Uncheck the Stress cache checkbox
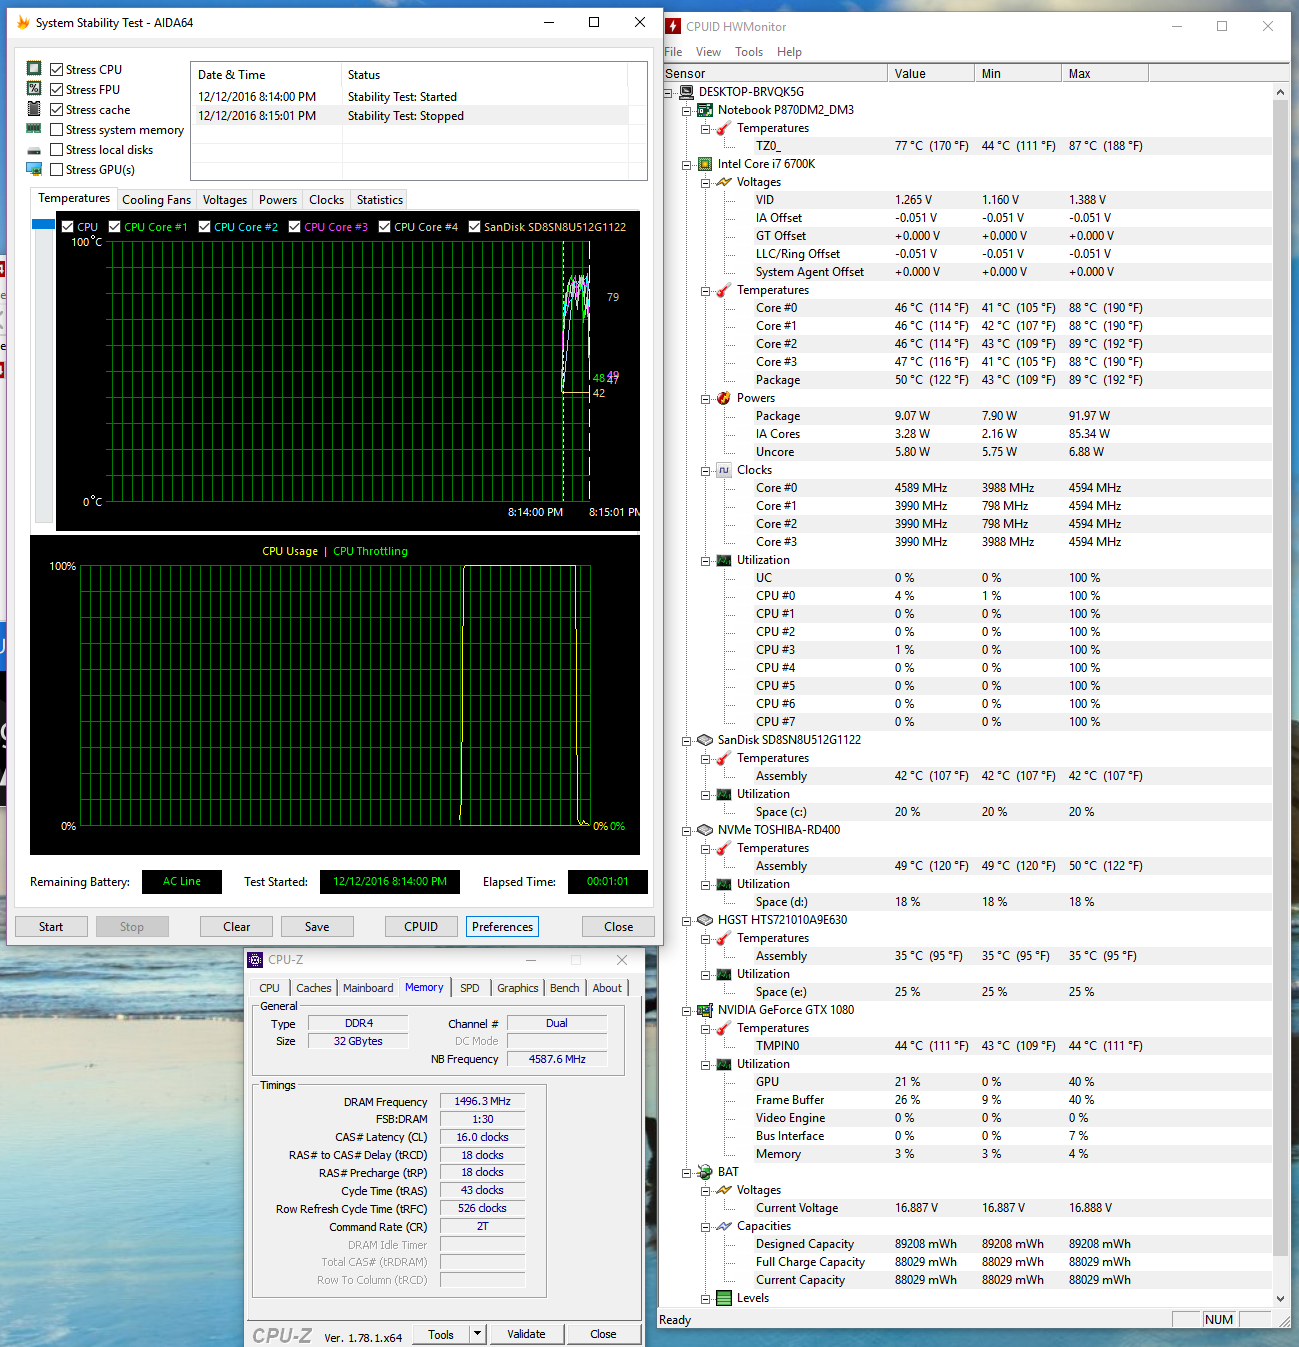 57,110
